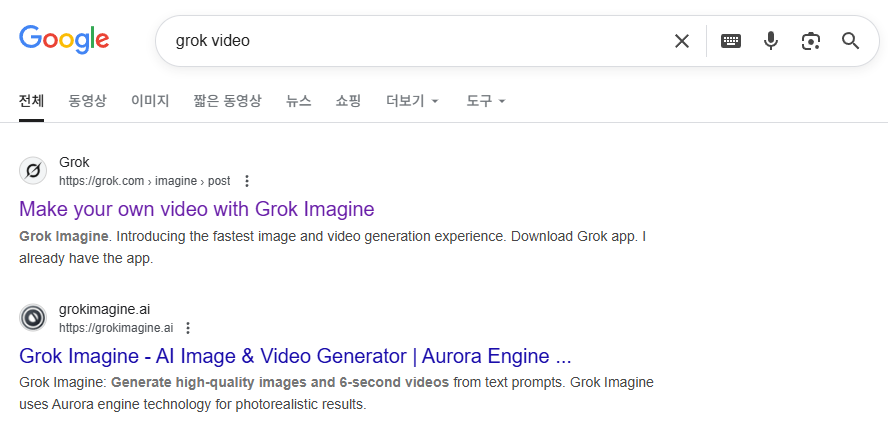888x439 pixels.
Task: Open three-dot menu for grok.com result
Action: [x=247, y=181]
